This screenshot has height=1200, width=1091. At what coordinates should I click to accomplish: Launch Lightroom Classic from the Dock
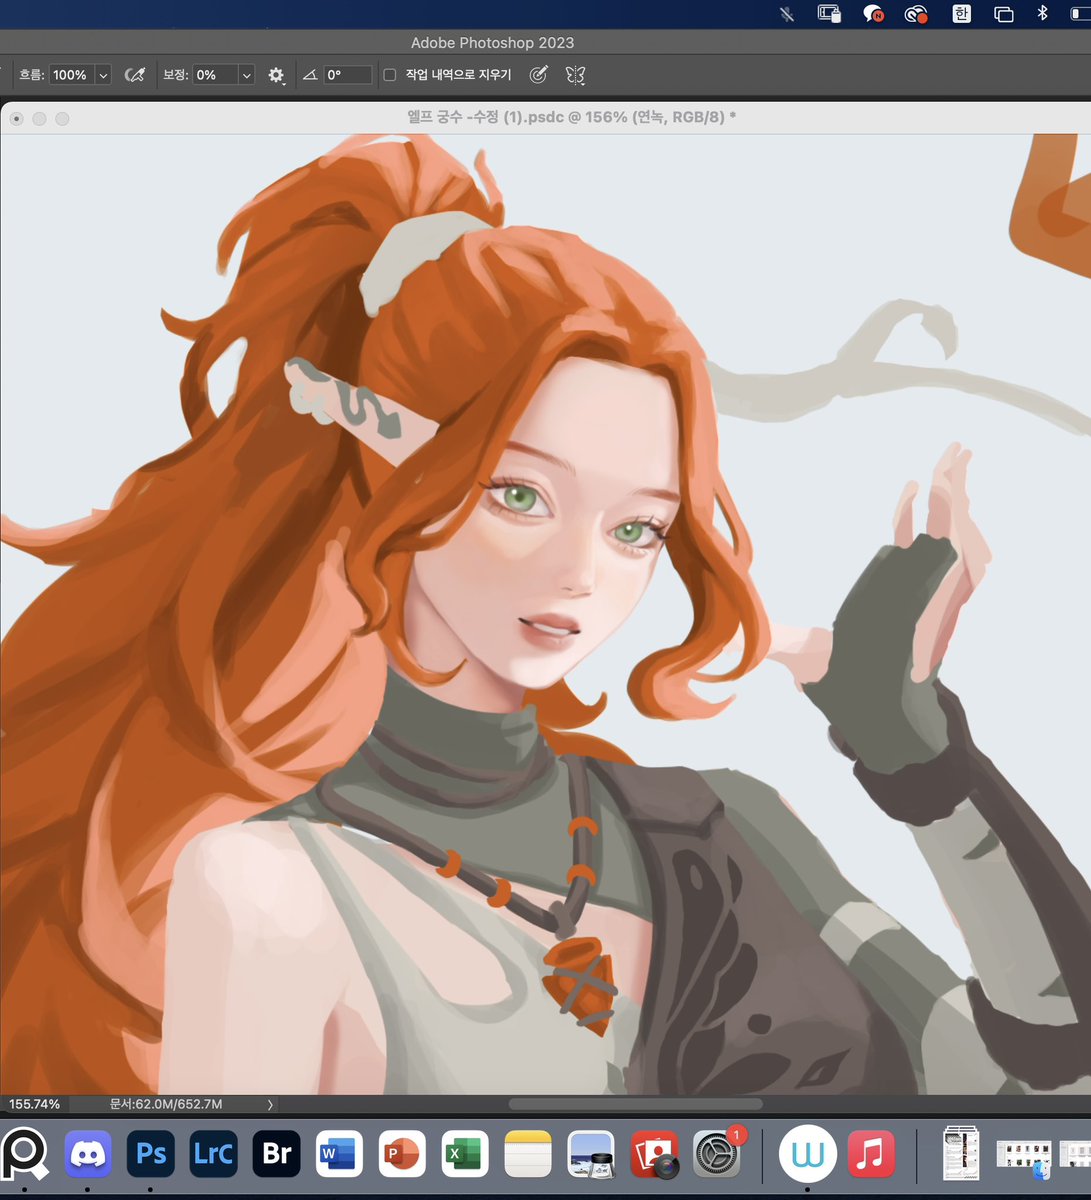tap(214, 1153)
